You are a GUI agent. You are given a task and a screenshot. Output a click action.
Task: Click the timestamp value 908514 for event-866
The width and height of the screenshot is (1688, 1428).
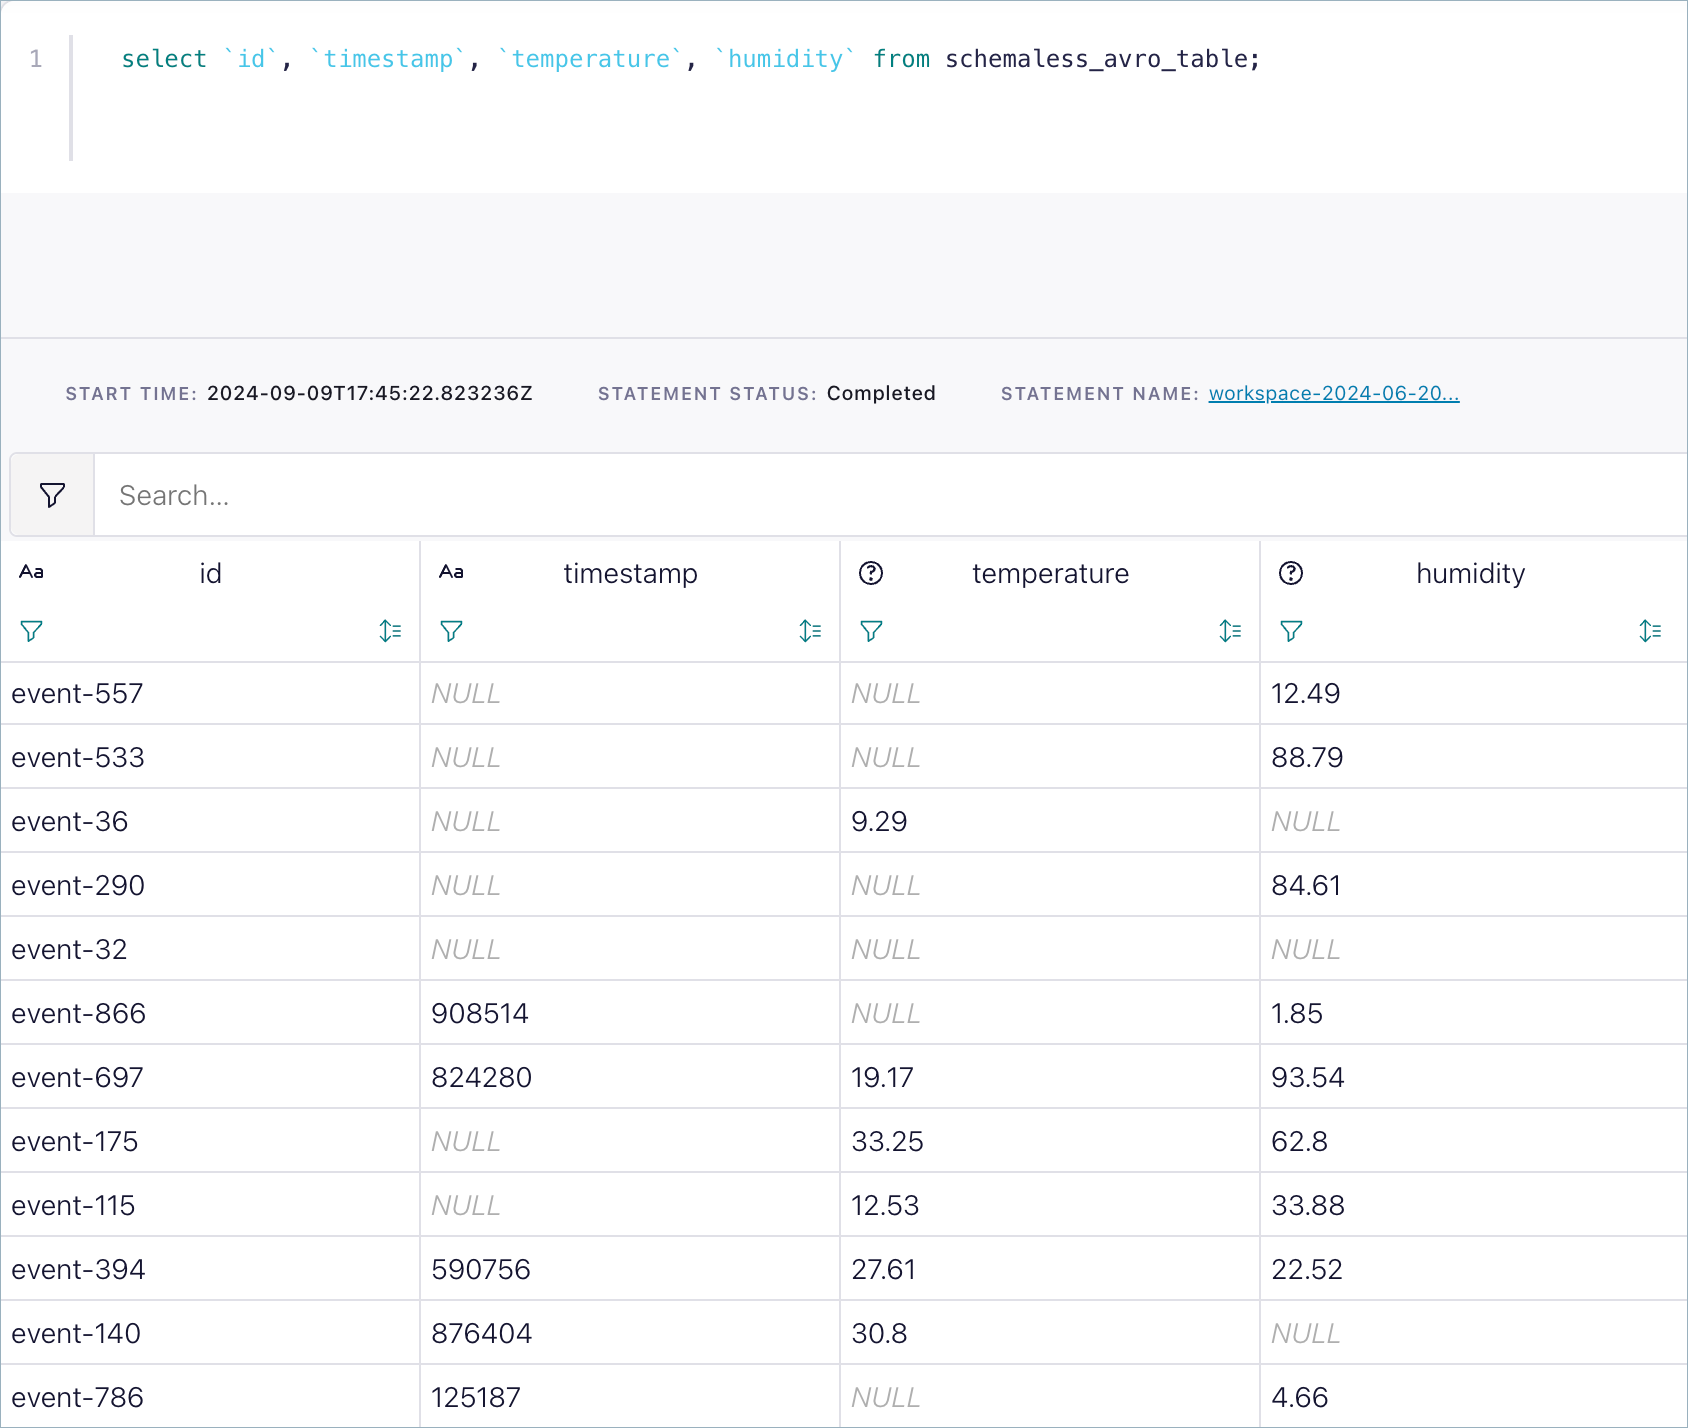[x=481, y=1012]
